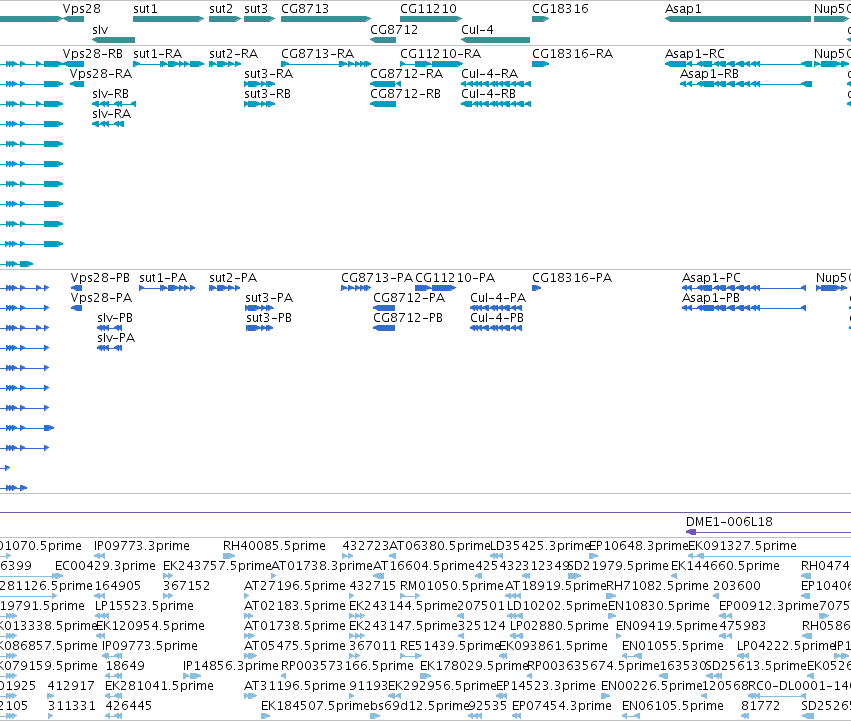Select EST IP14856.3prime
Image resolution: width=851 pixels, height=721 pixels.
click(231, 666)
